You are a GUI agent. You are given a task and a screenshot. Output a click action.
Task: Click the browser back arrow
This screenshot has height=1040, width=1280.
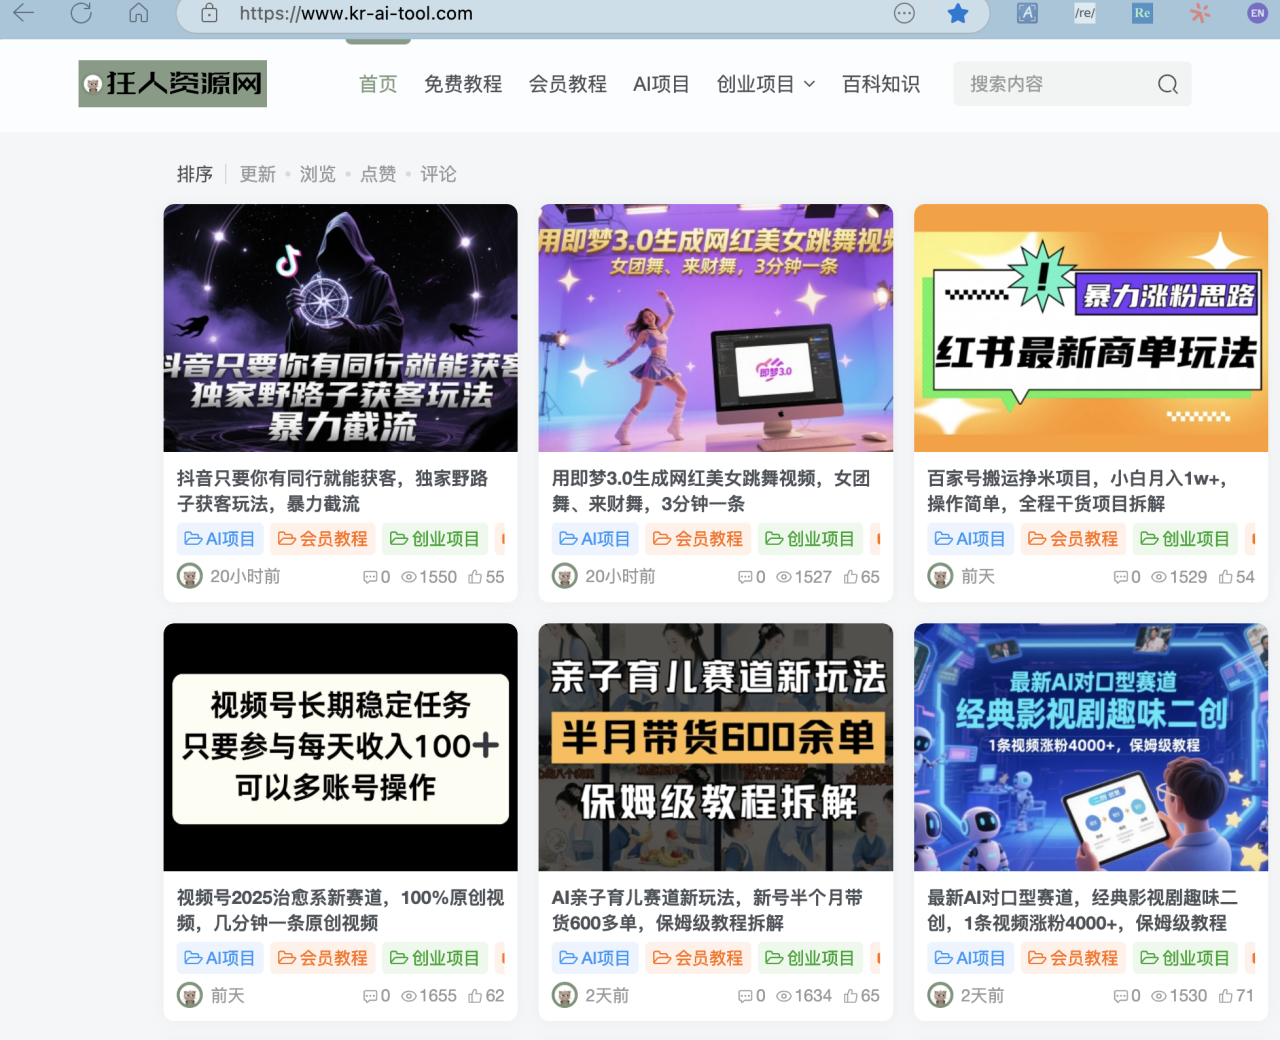[x=24, y=13]
